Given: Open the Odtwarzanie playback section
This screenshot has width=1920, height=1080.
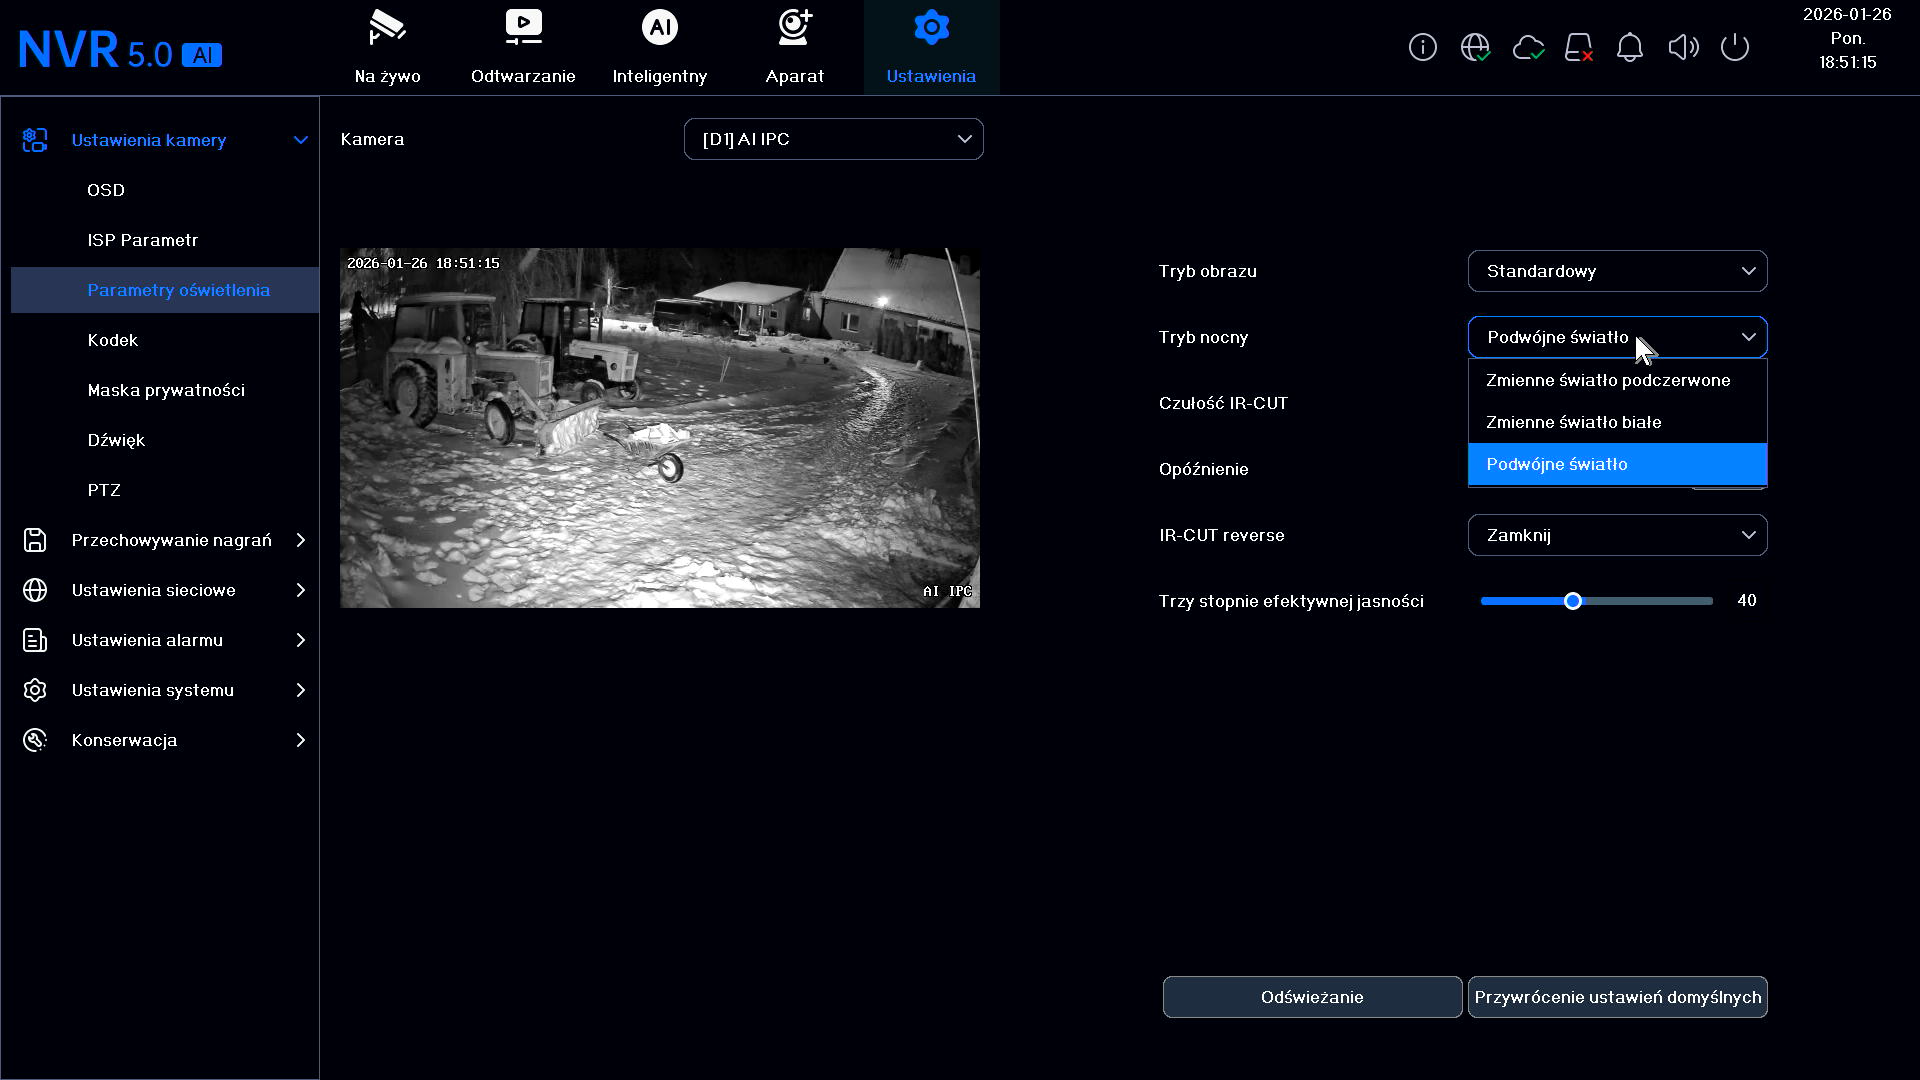Looking at the screenshot, I should click(523, 48).
